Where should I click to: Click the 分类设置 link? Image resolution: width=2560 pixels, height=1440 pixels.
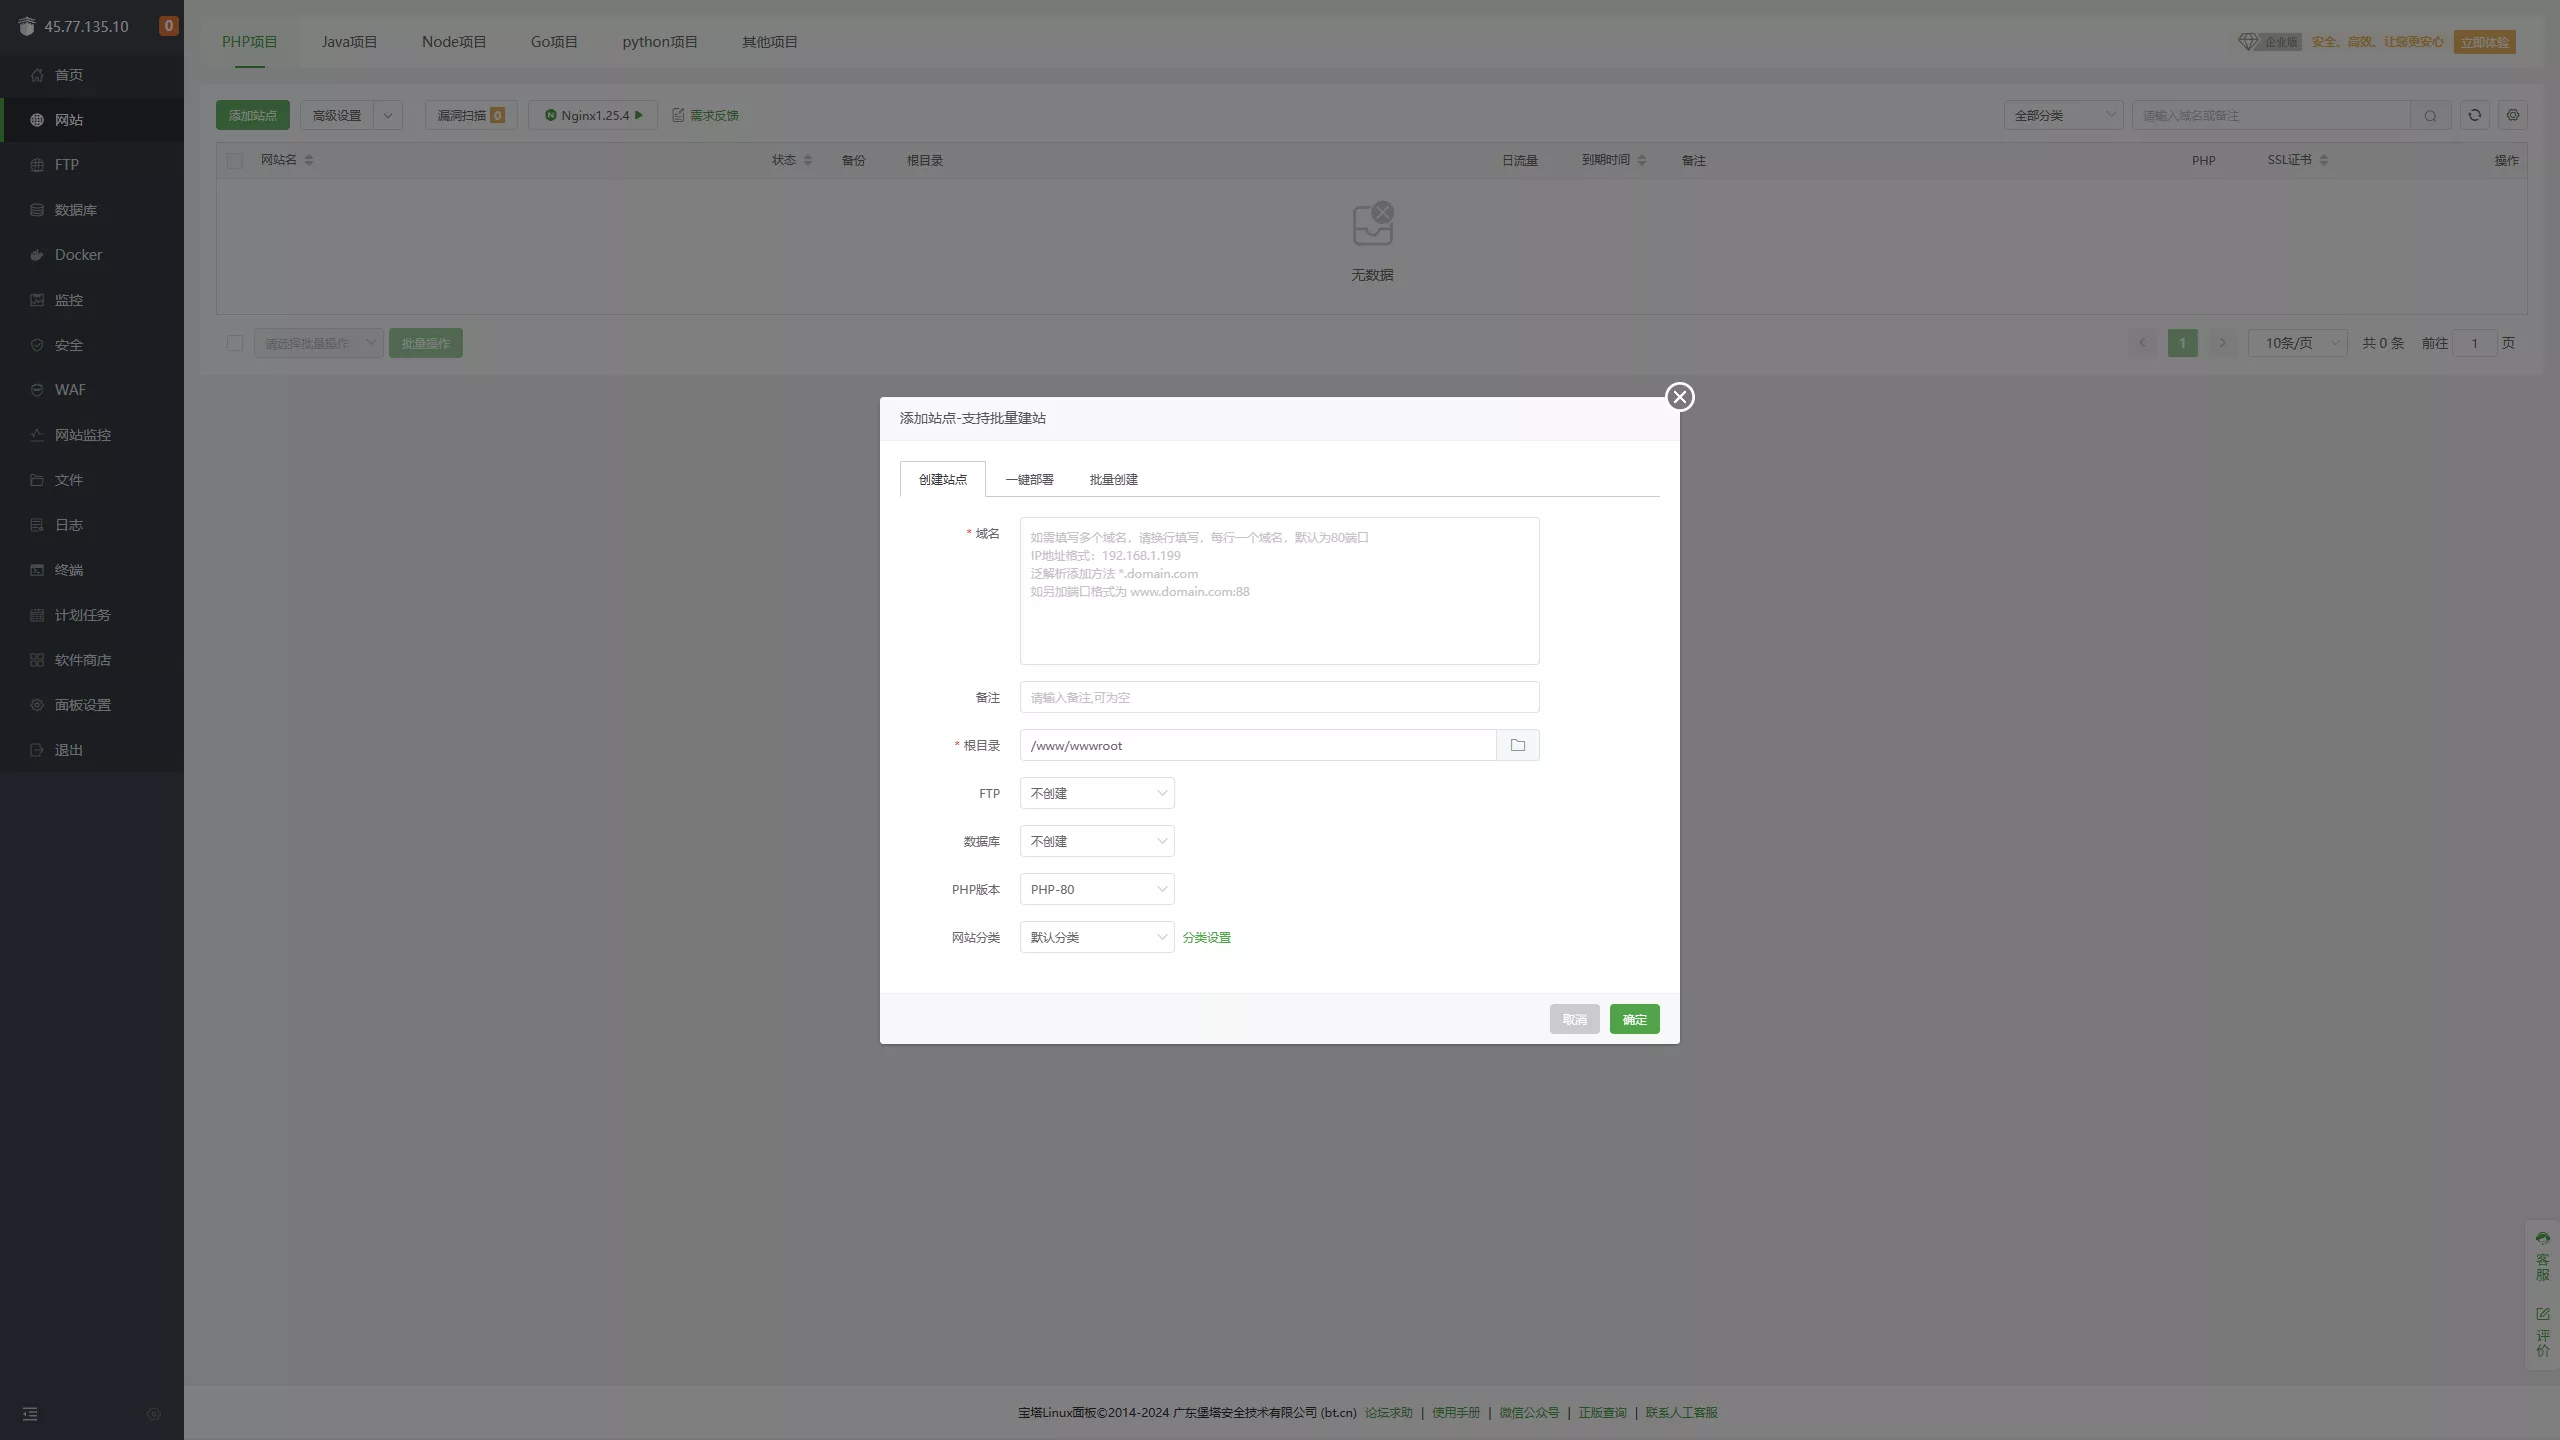point(1206,937)
